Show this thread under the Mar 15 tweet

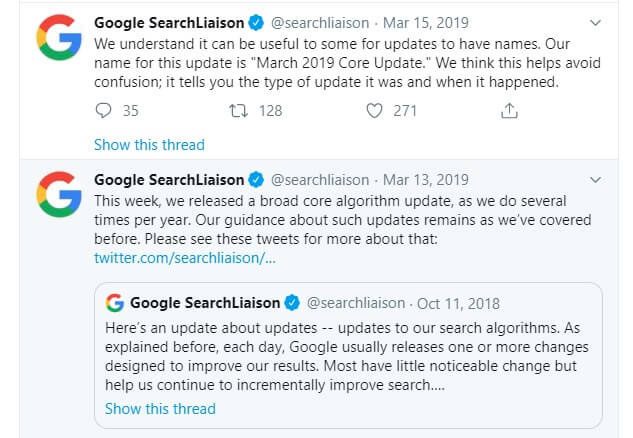[149, 145]
